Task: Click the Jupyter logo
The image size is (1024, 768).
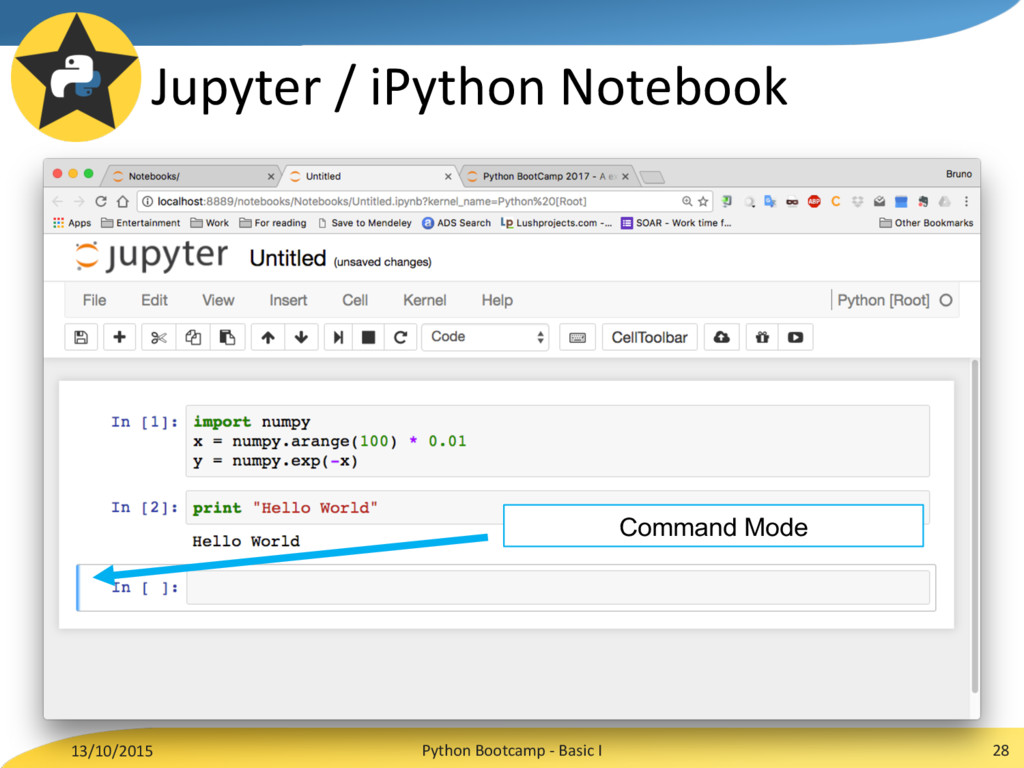Action: (152, 257)
